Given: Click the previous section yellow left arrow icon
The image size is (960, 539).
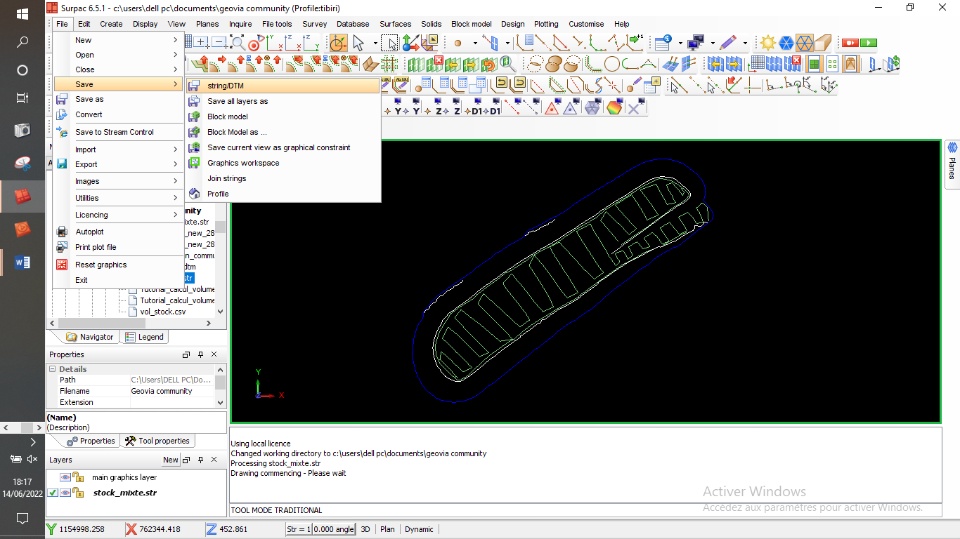Looking at the screenshot, I should [x=452, y=64].
